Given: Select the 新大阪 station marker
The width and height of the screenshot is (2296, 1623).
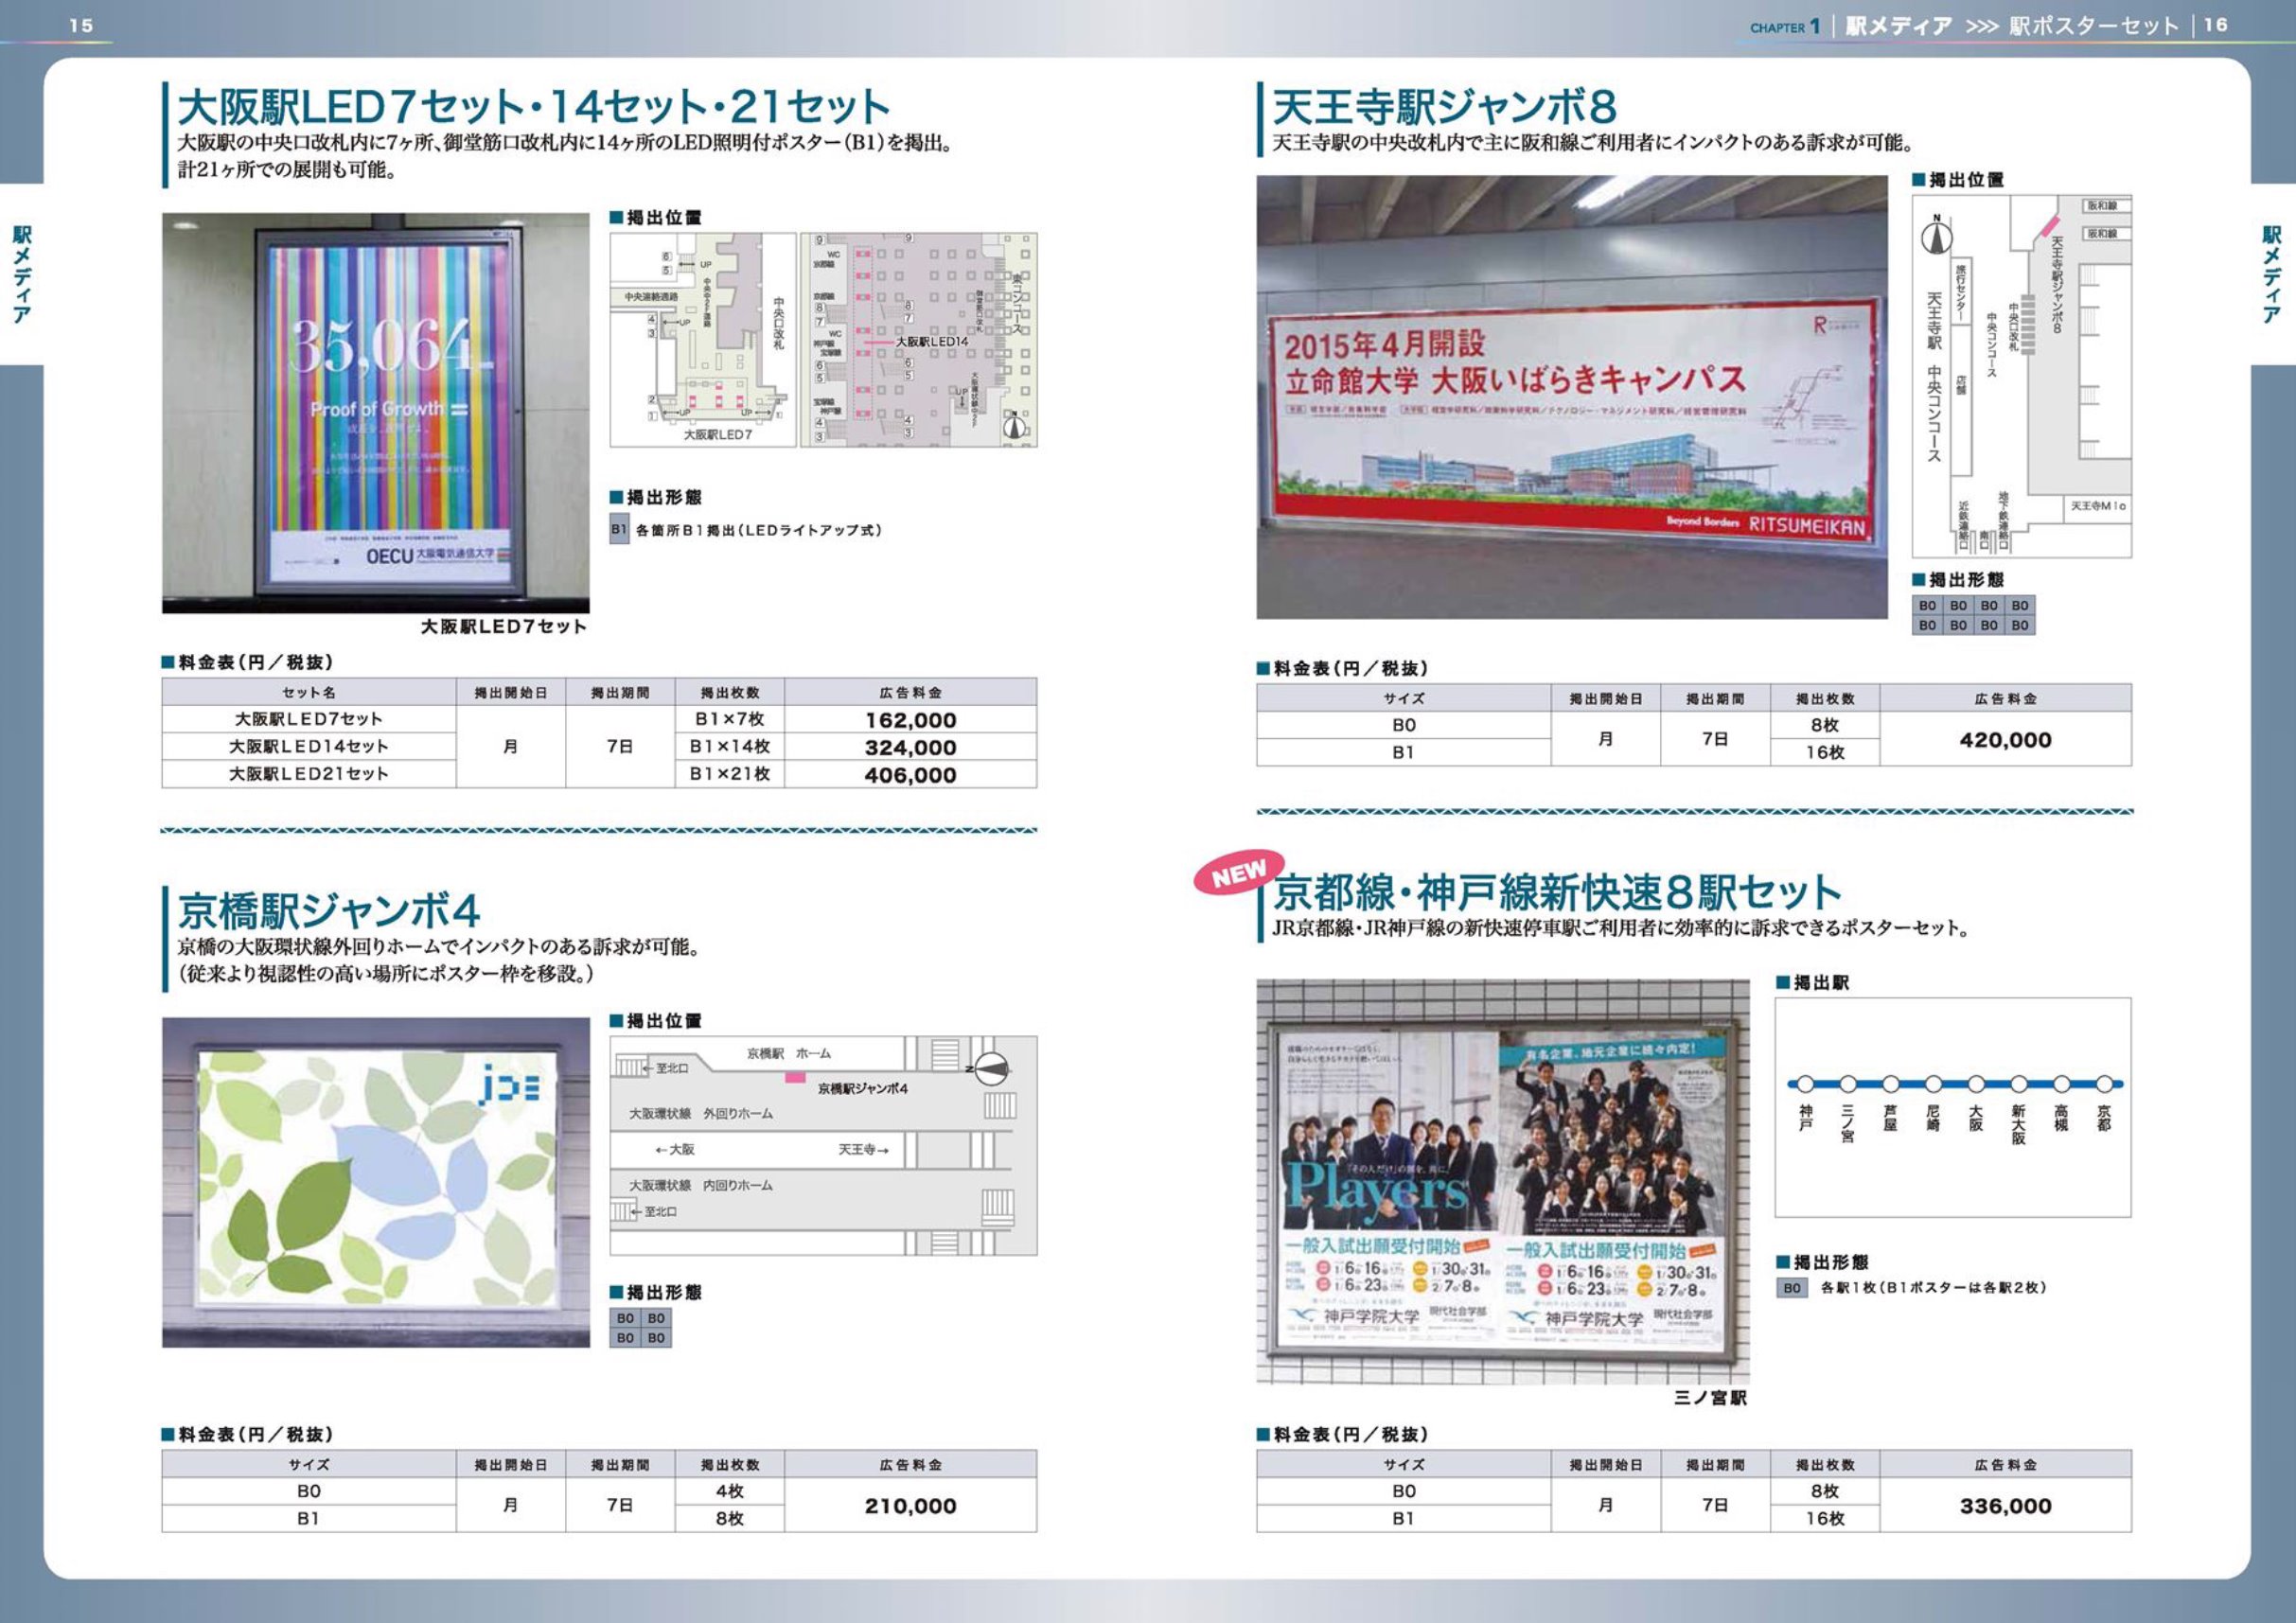Looking at the screenshot, I should coord(2019,1083).
